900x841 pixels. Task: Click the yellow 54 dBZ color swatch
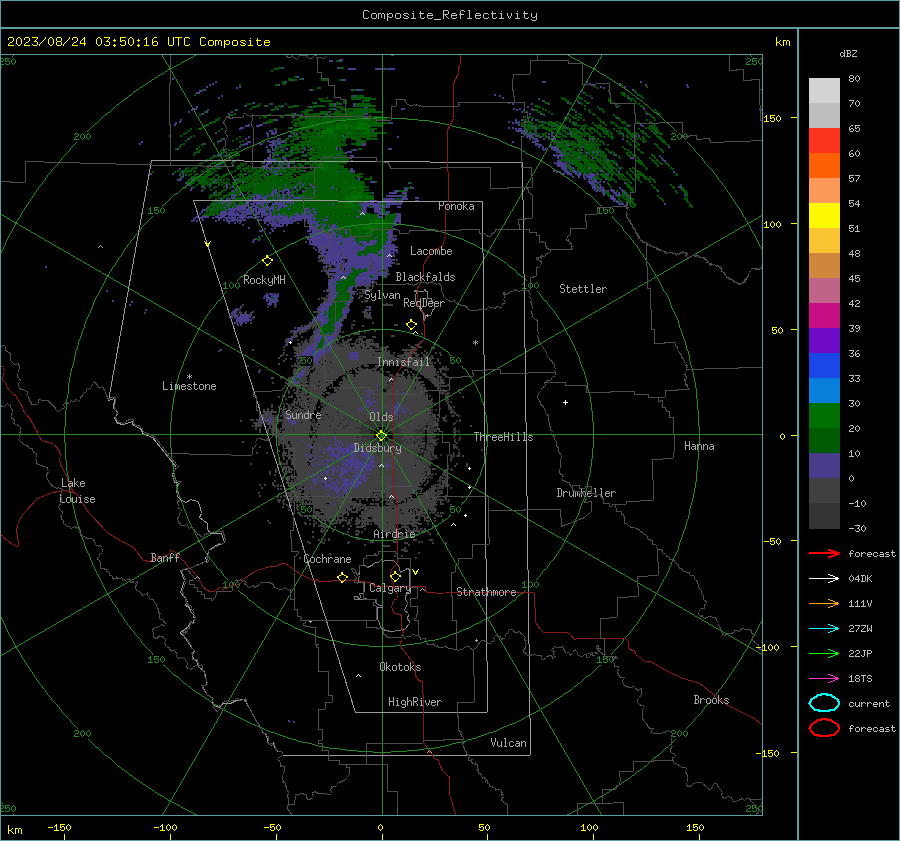[824, 215]
